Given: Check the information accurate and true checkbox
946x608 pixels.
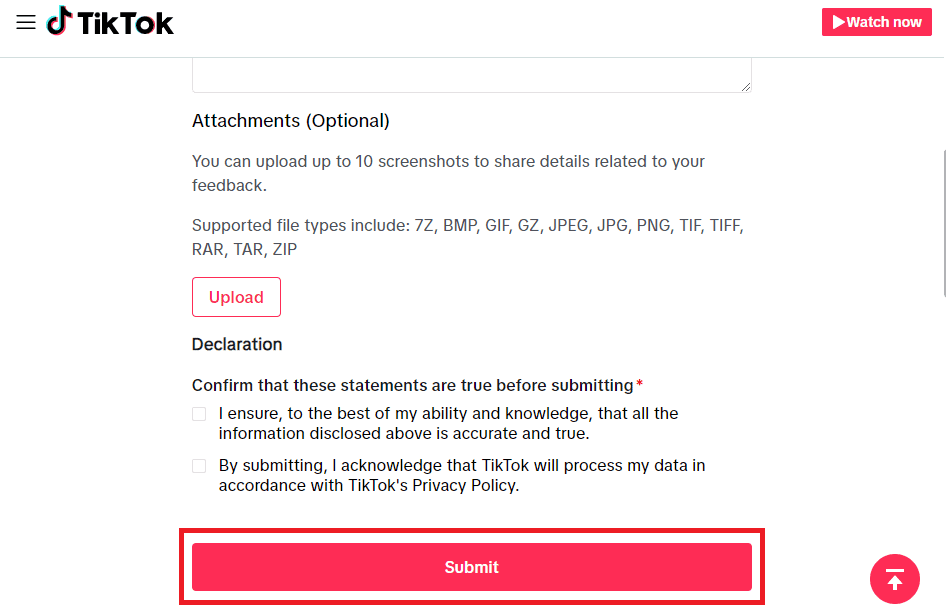Looking at the screenshot, I should (x=199, y=414).
